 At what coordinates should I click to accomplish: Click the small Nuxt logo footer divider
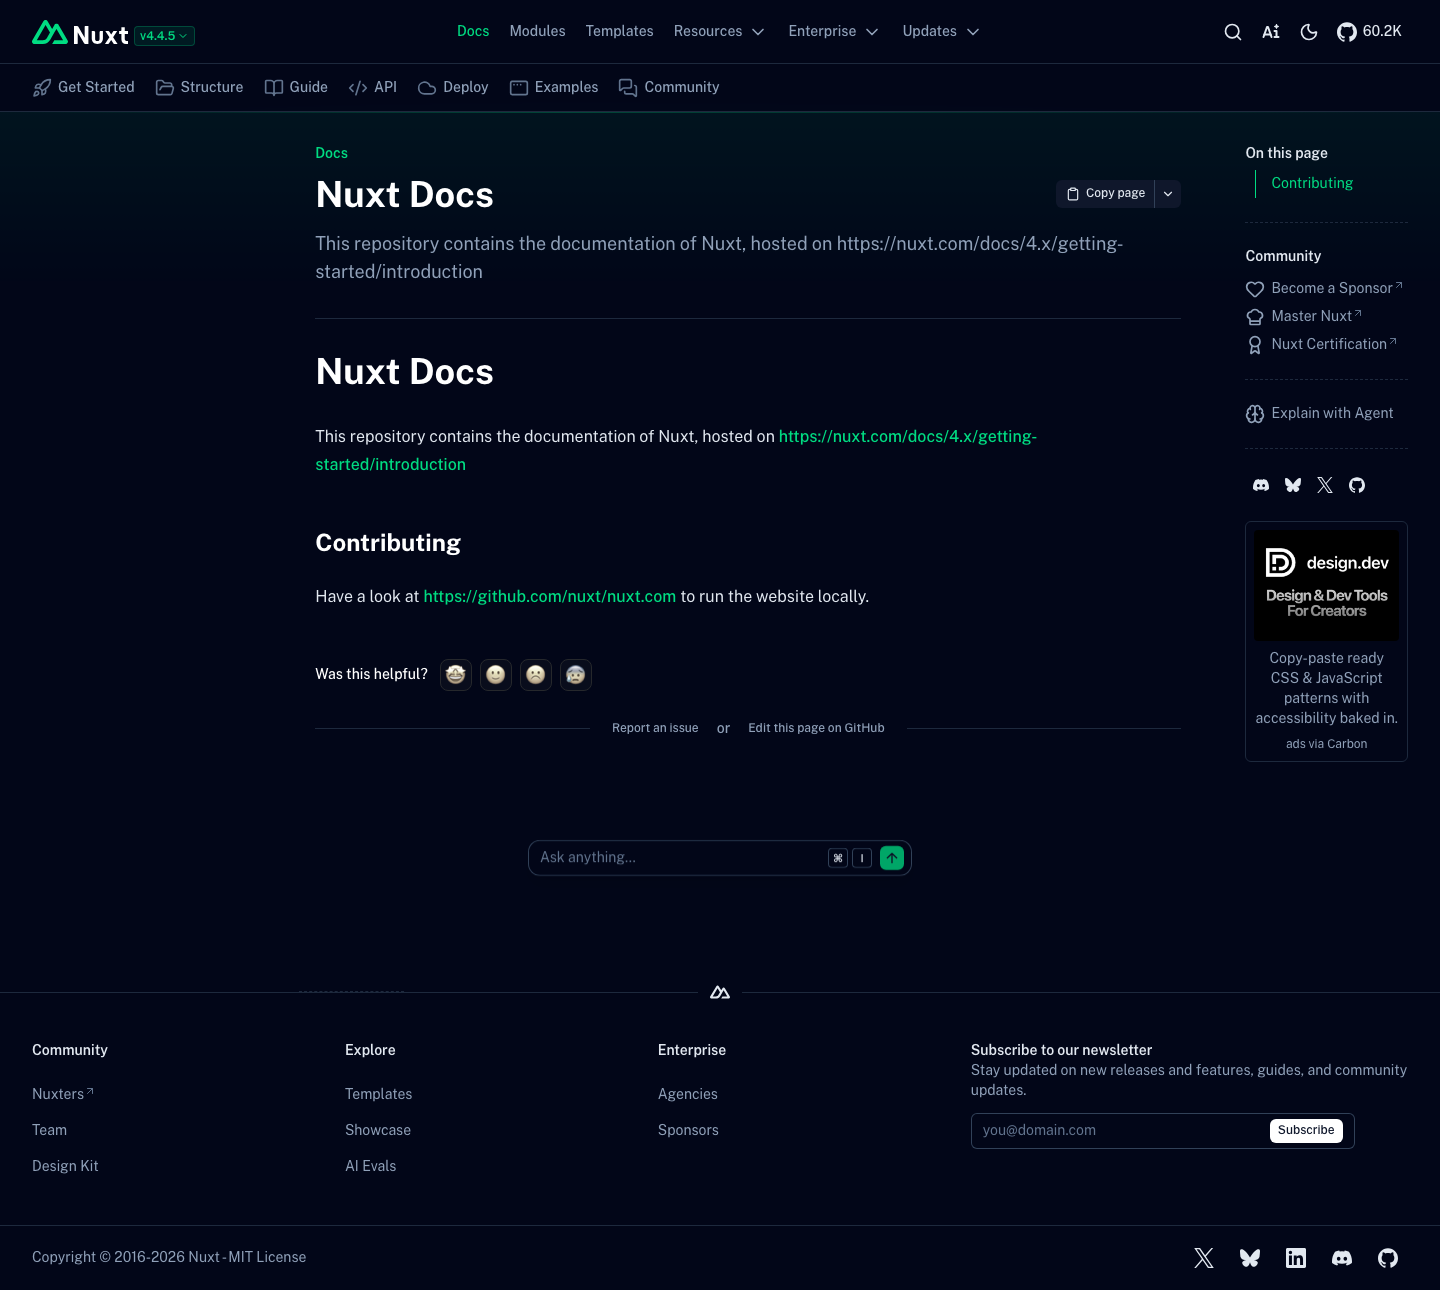tap(720, 993)
